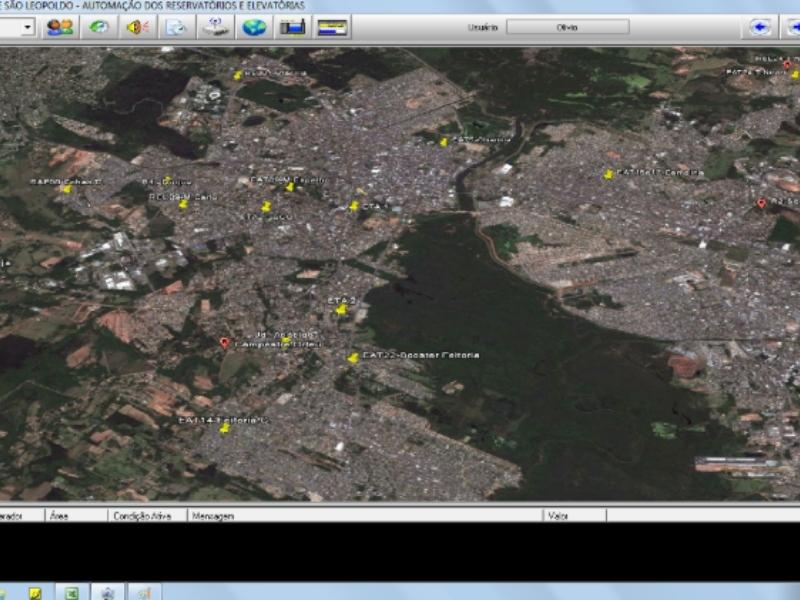Click the Usuário name field
The image size is (800, 600).
click(567, 27)
